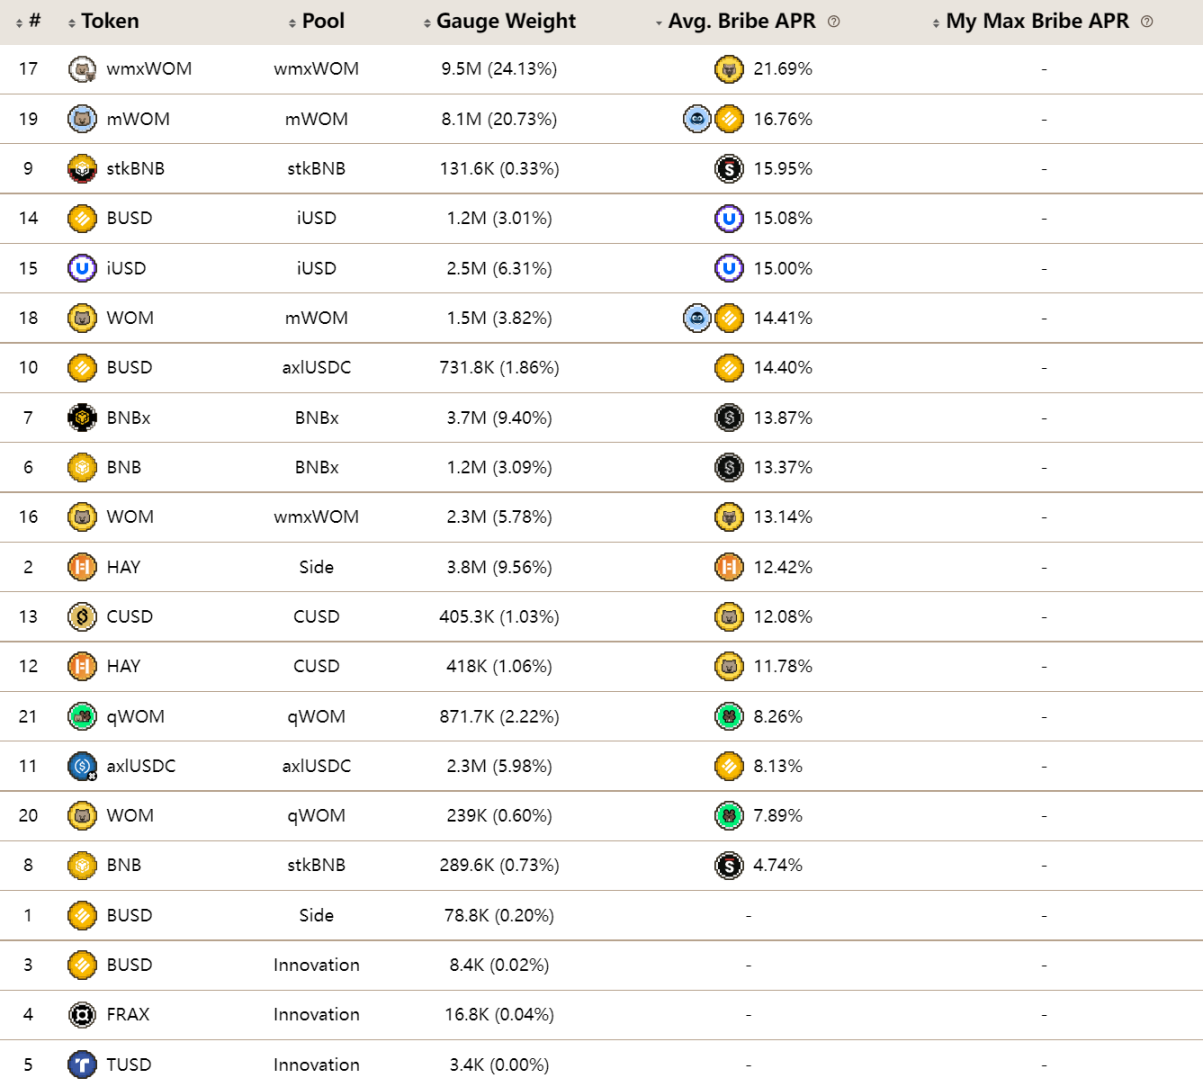Click the BNBx token icon in row 7

[82, 417]
